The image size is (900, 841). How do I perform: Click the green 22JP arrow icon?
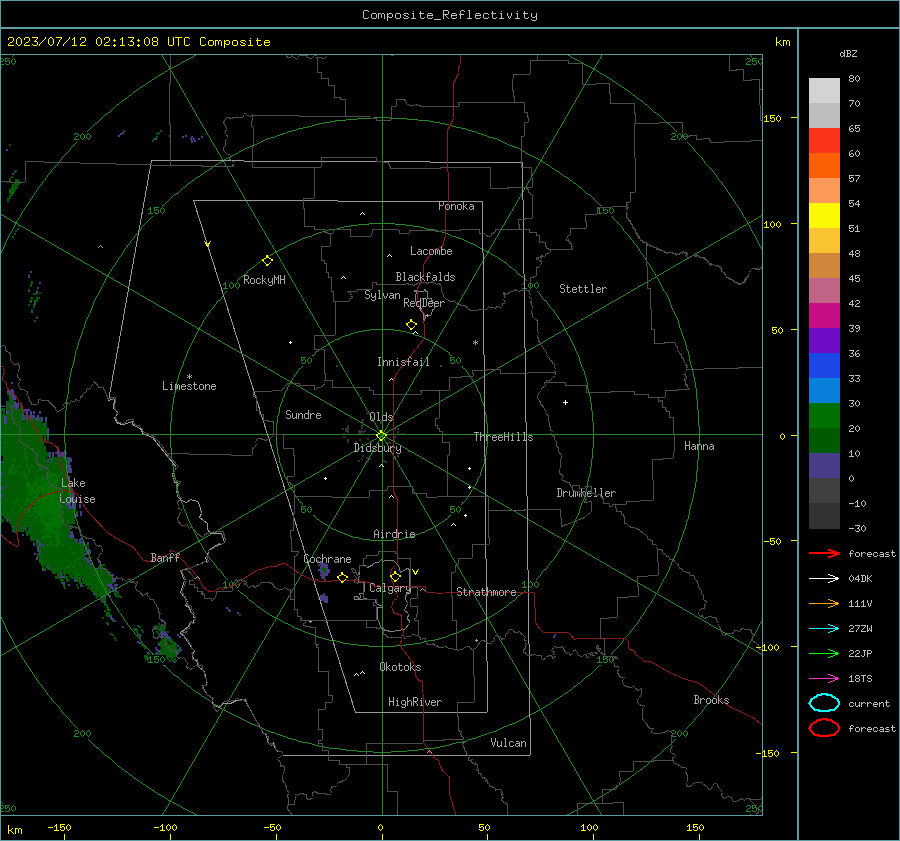coord(824,653)
